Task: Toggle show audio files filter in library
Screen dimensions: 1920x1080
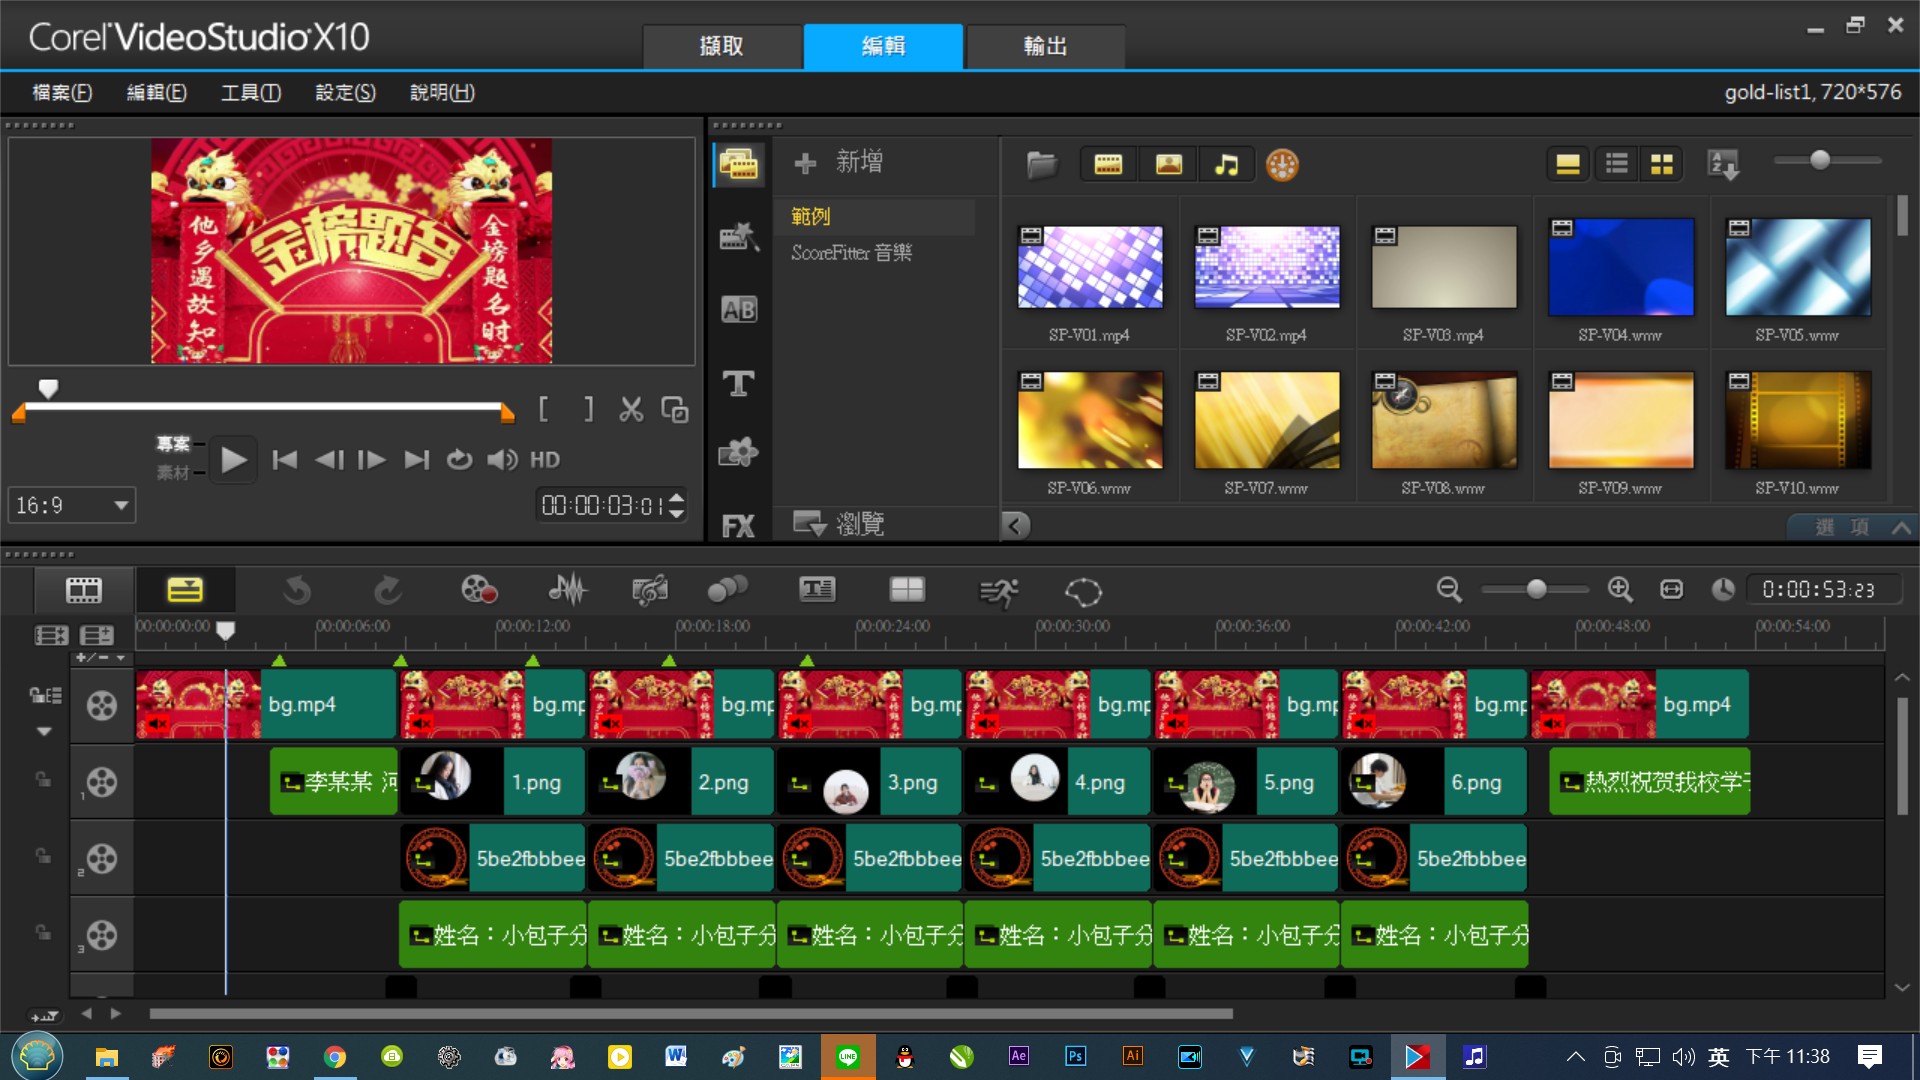Action: pyautogui.click(x=1226, y=165)
